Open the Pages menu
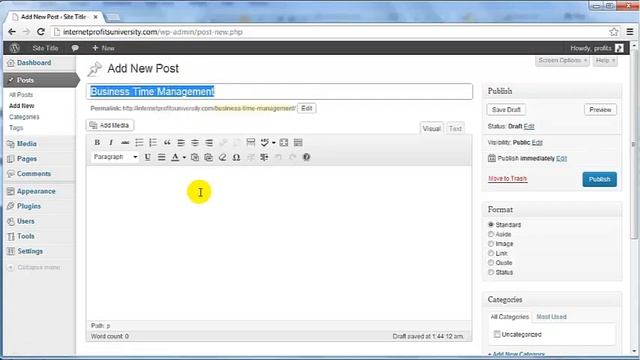Screen dimensions: 640x360 click(x=27, y=159)
